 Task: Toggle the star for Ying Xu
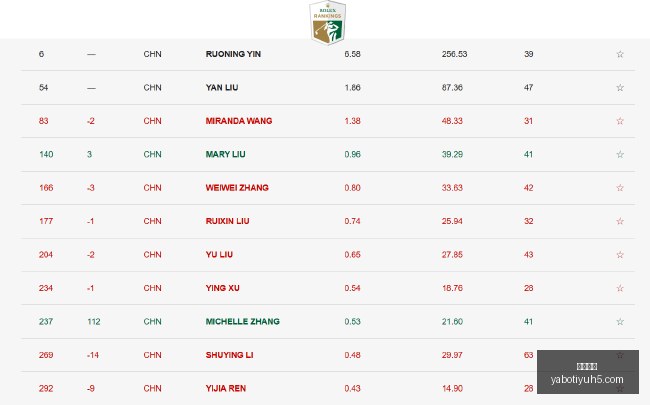tap(620, 288)
